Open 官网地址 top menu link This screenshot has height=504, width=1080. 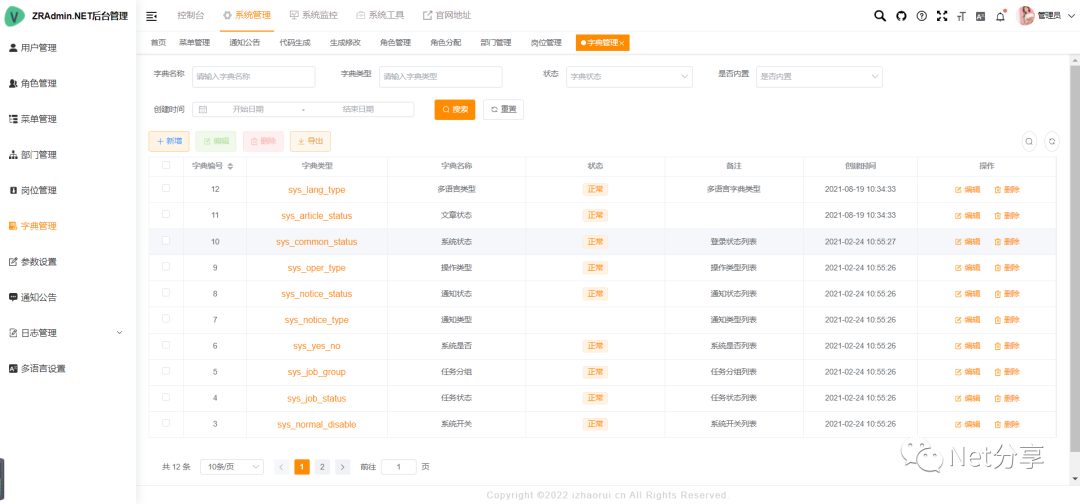(447, 15)
